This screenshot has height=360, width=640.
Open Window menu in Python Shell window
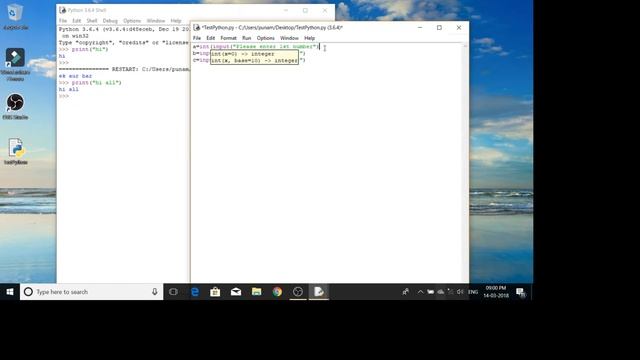[x=156, y=21]
